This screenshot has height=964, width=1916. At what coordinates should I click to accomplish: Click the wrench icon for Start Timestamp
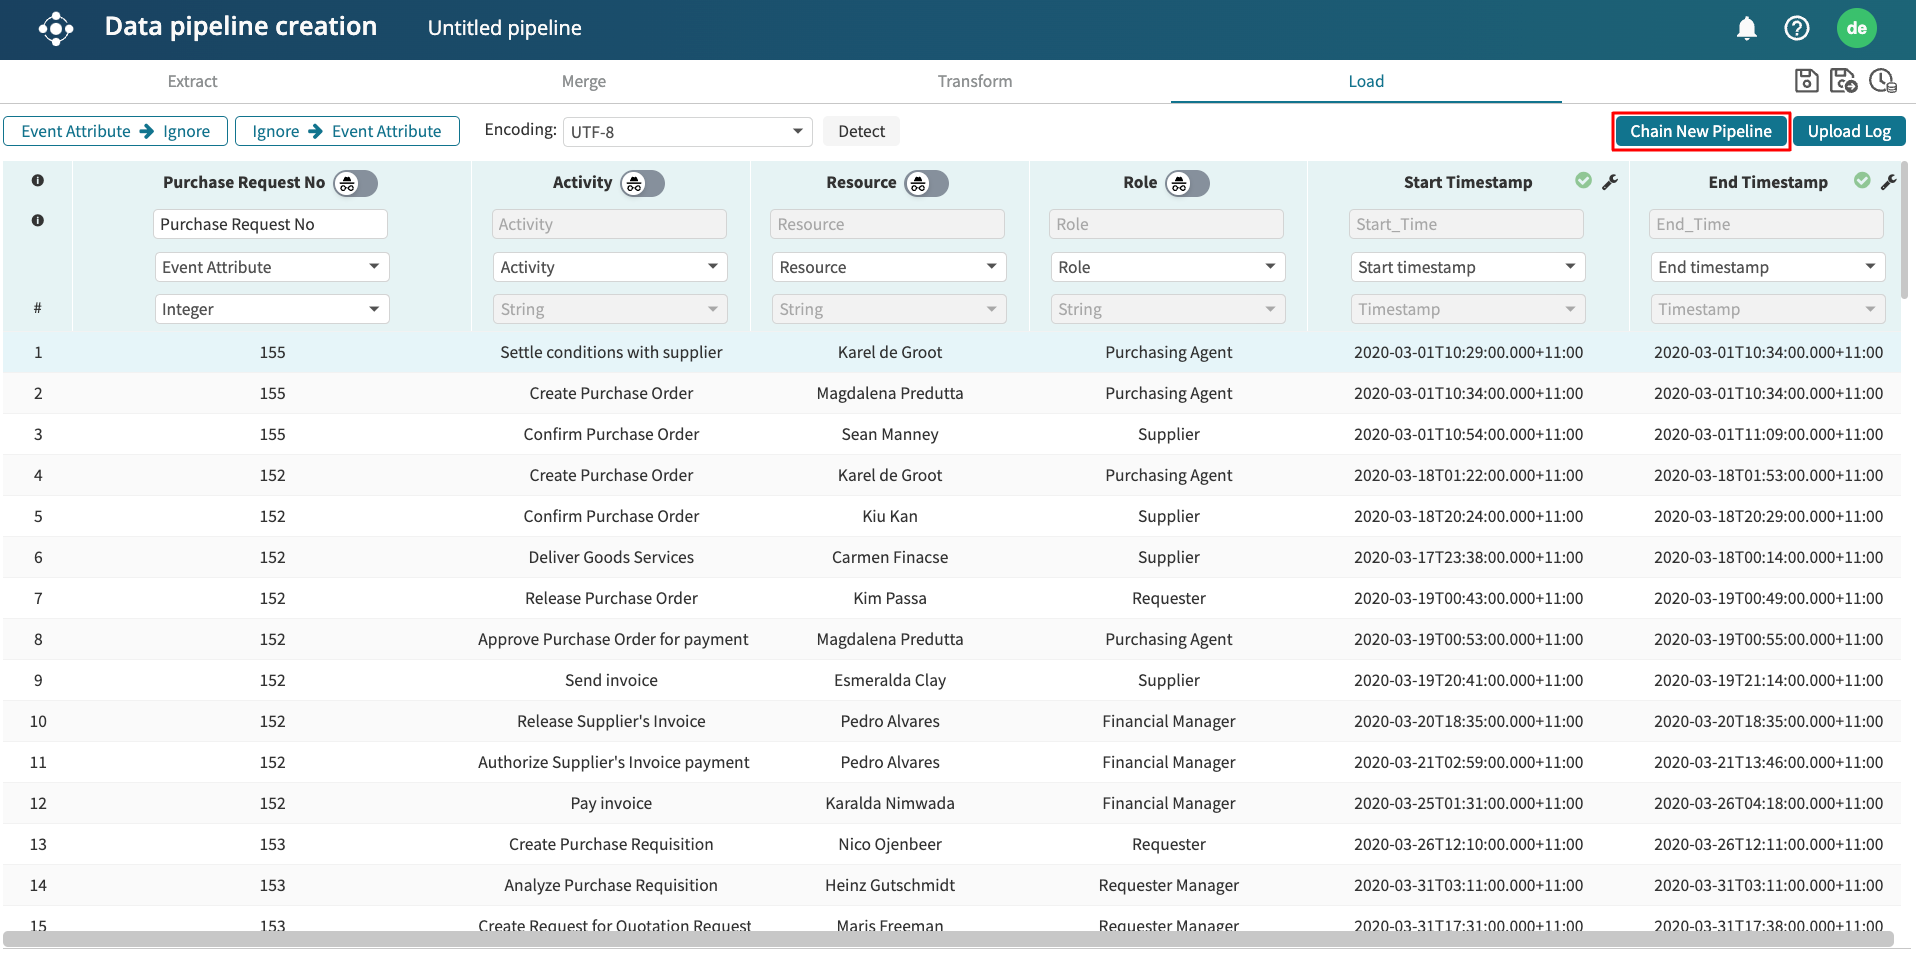1610,182
